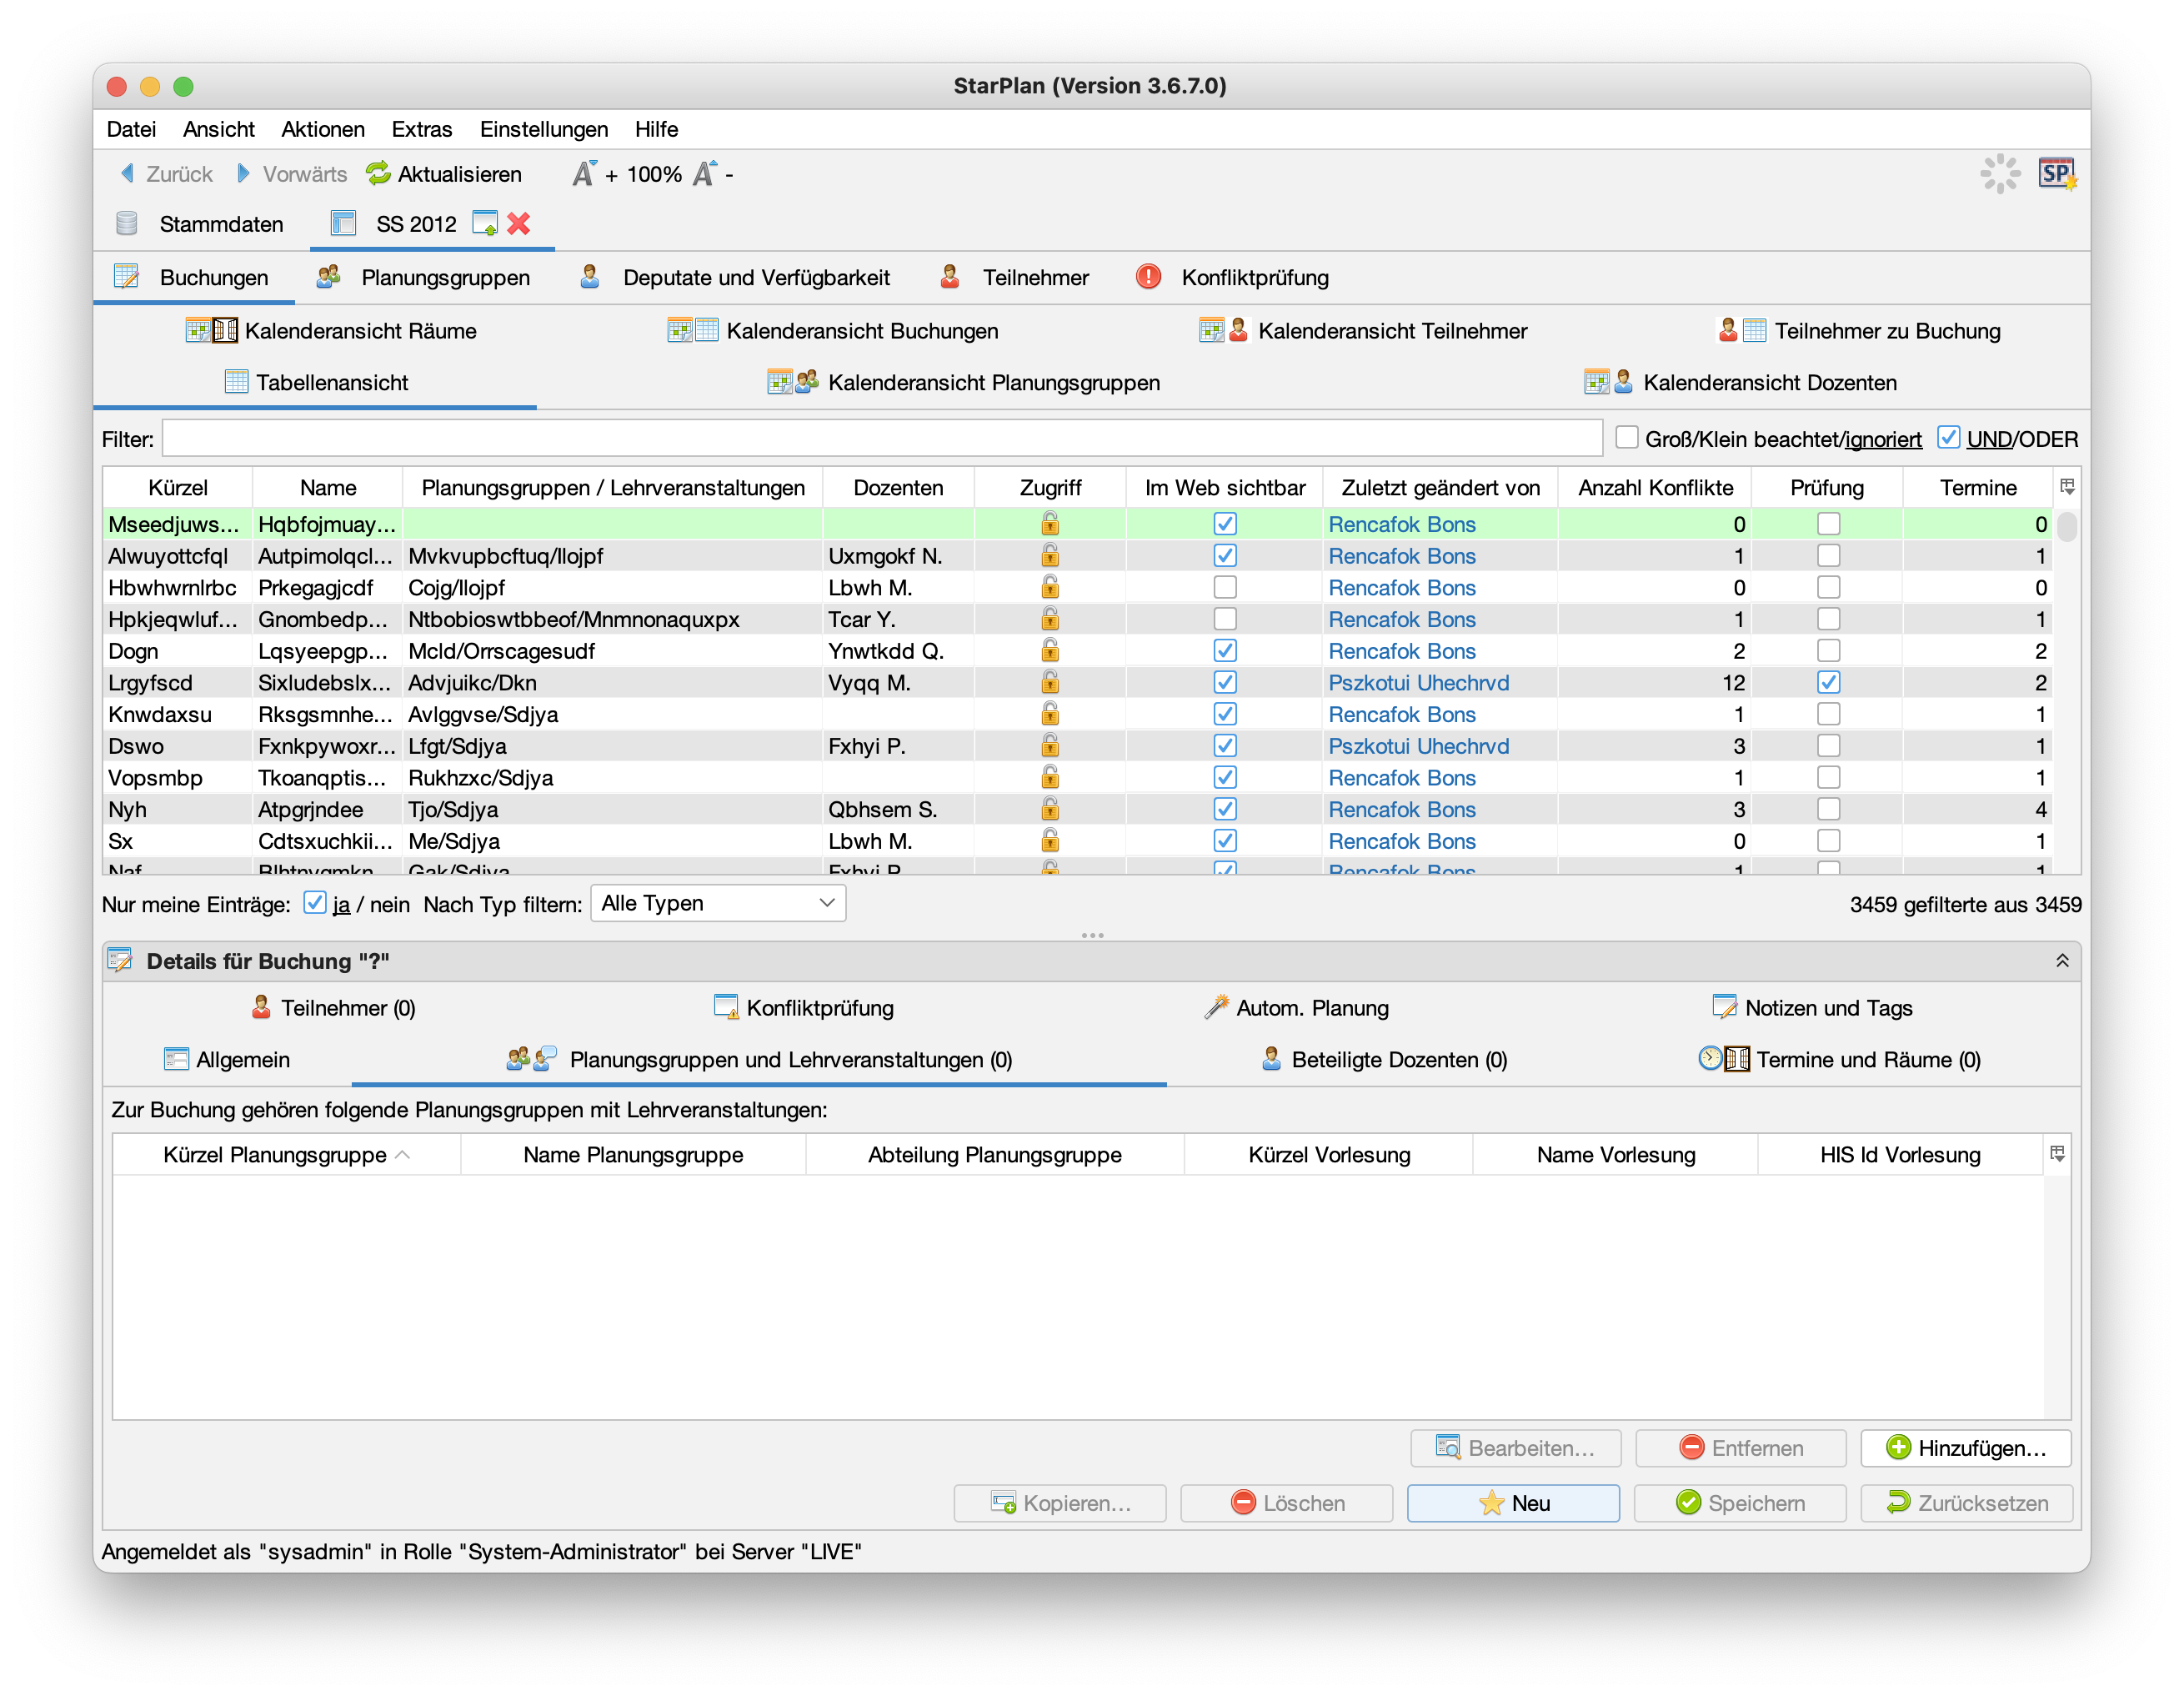
Task: Click the red Konfliktprüfung warning icon
Action: [x=1148, y=277]
